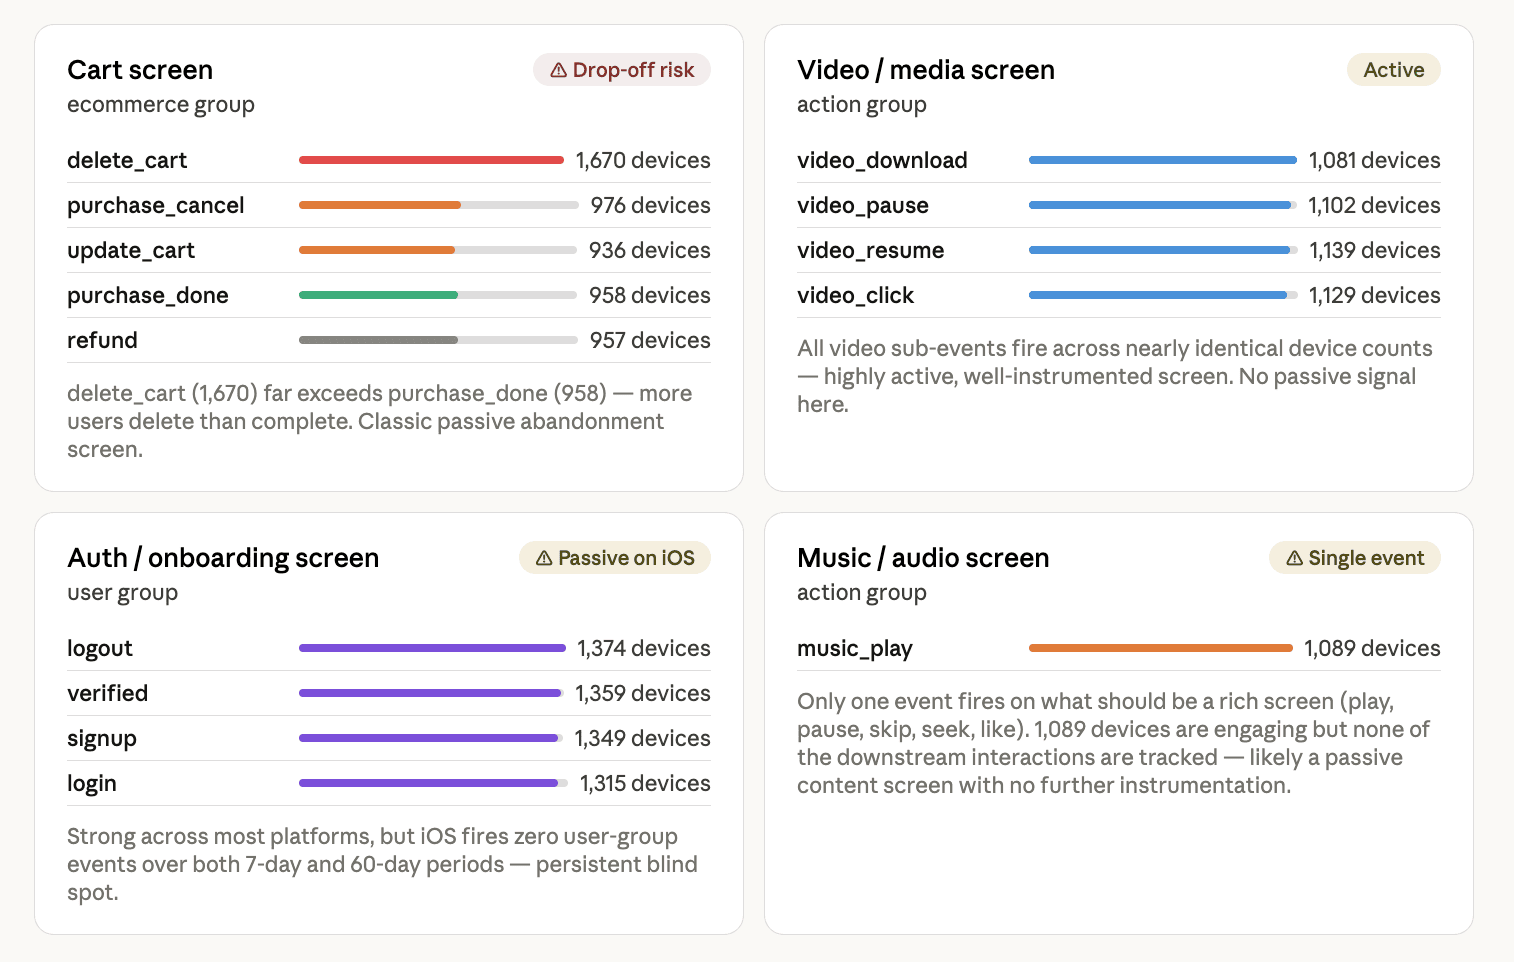
Task: Click the red delete_cart progress bar
Action: (431, 160)
